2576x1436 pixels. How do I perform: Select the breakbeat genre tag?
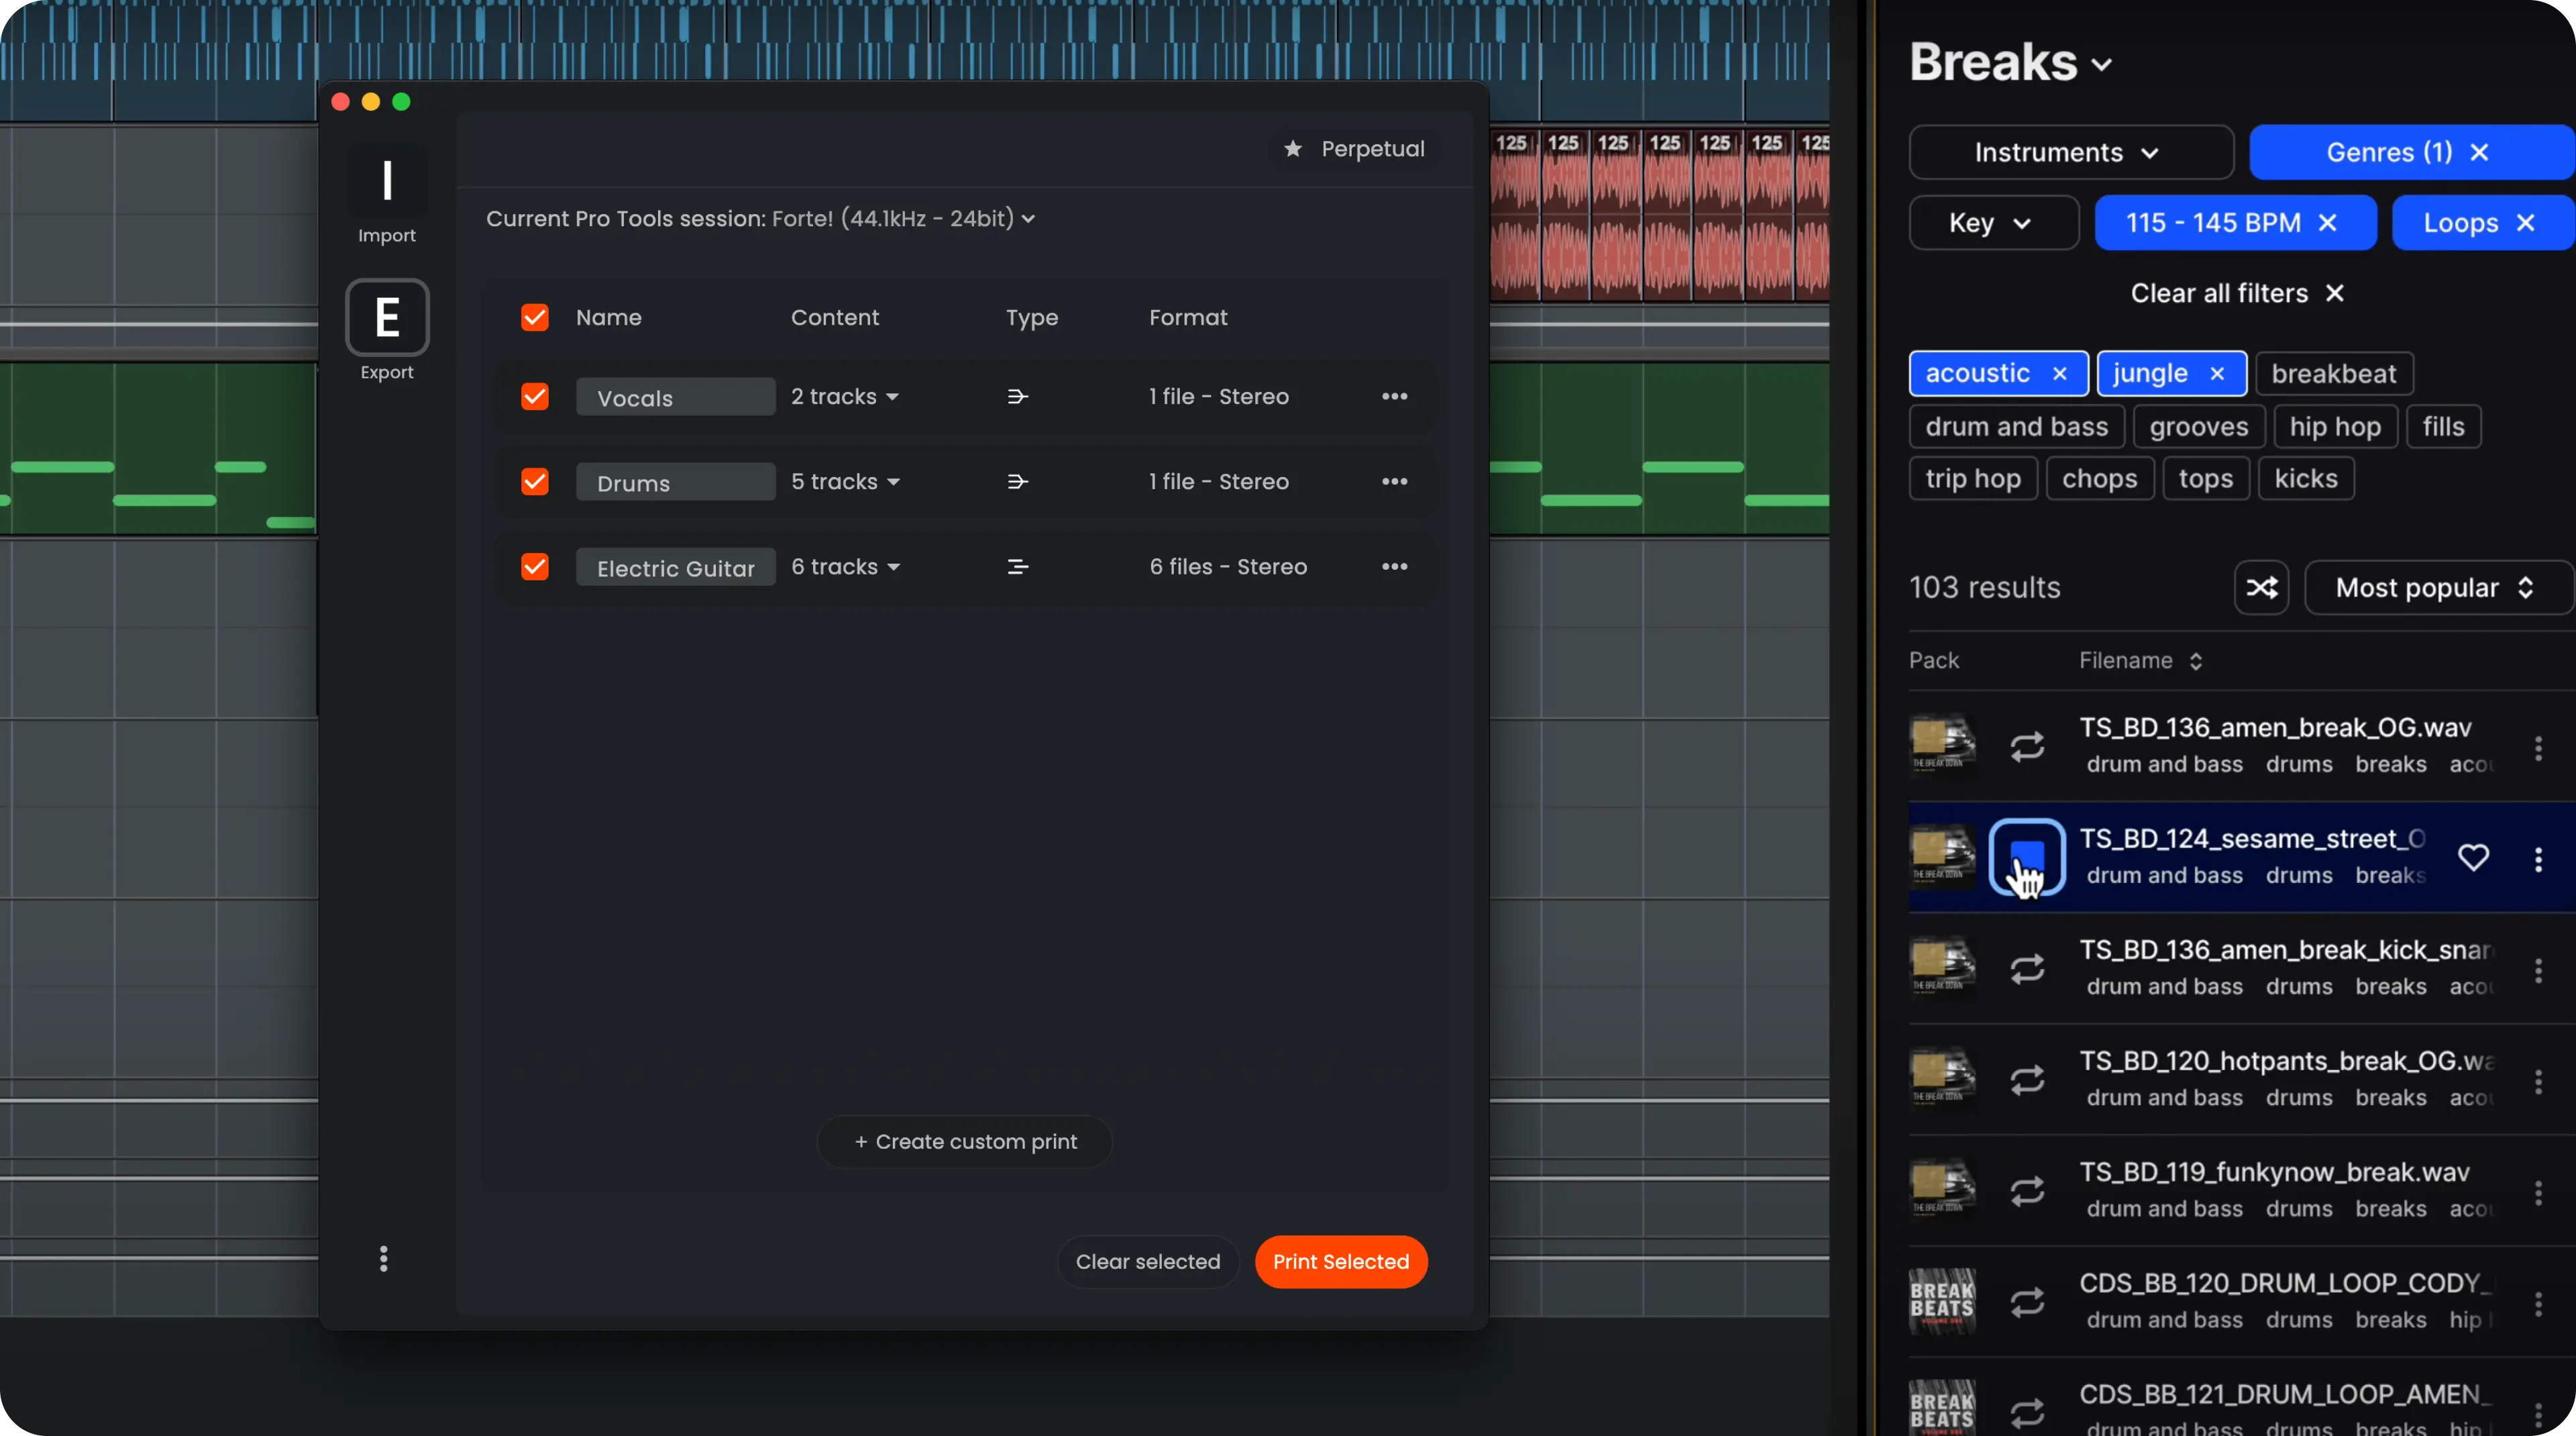2333,373
